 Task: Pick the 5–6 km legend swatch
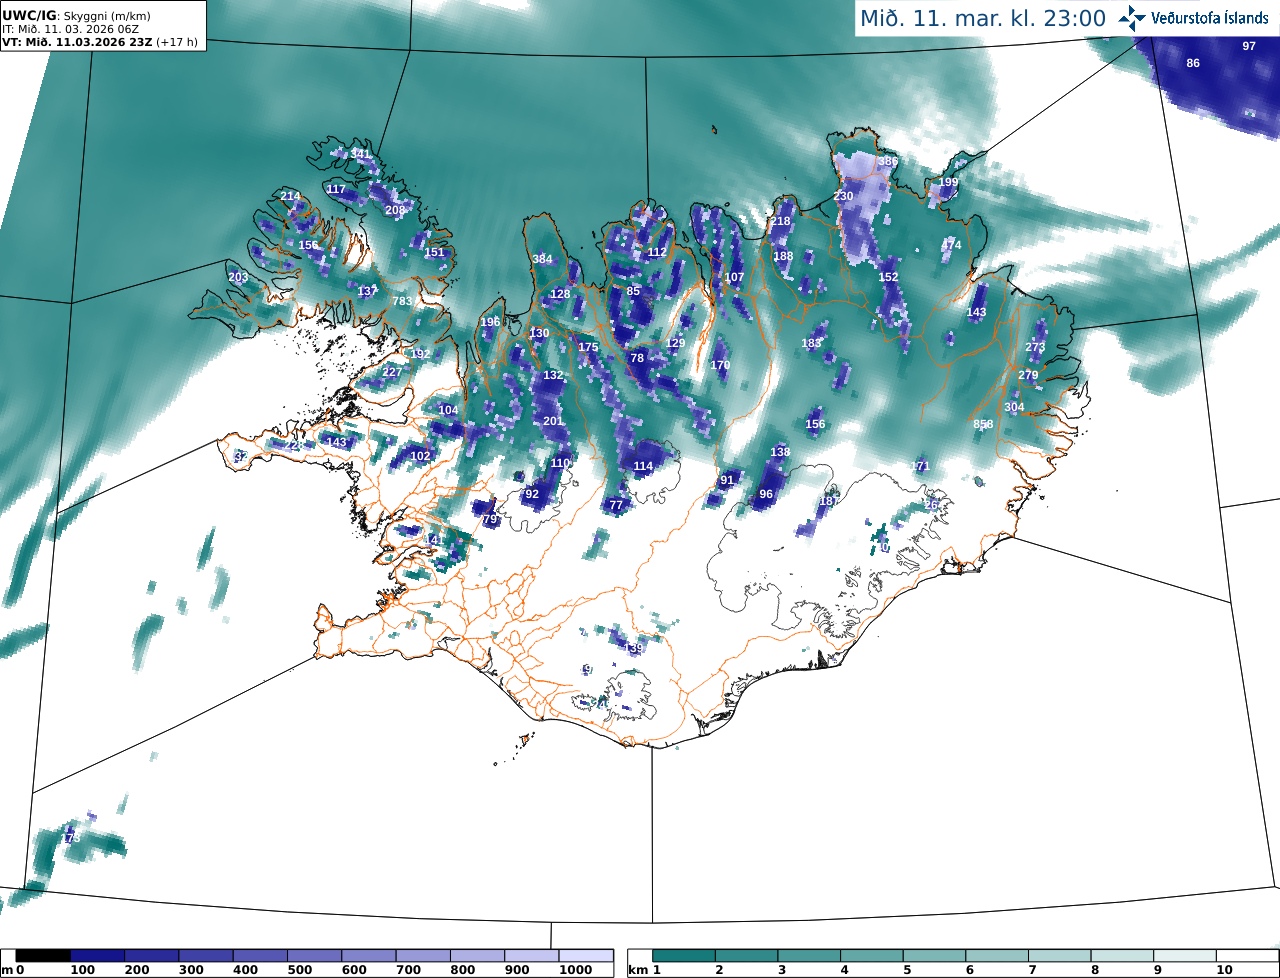tap(934, 956)
